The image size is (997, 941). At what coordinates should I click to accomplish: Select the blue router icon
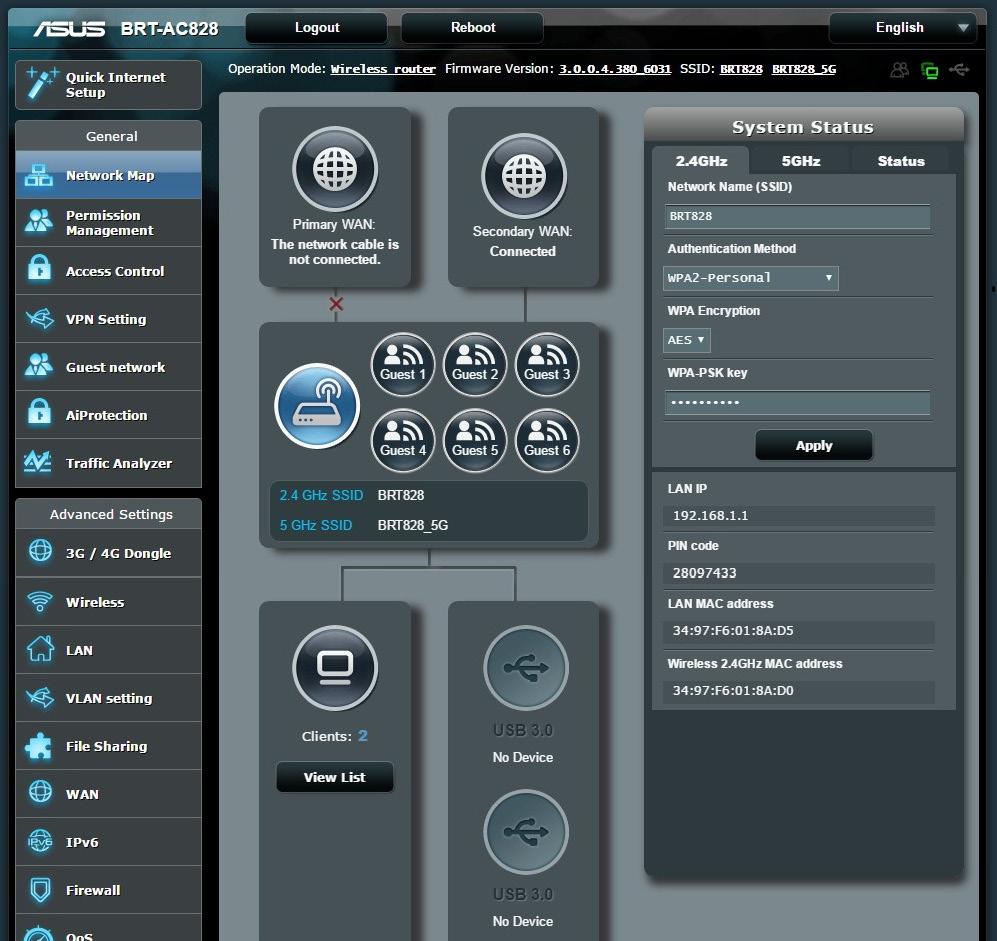tap(317, 406)
